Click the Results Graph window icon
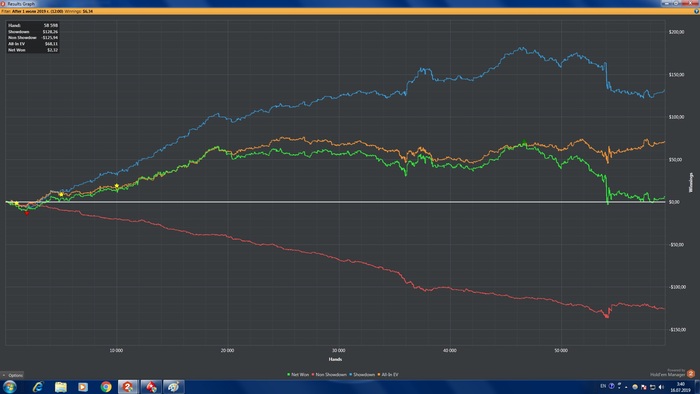This screenshot has height=394, width=700. tap(3, 3)
